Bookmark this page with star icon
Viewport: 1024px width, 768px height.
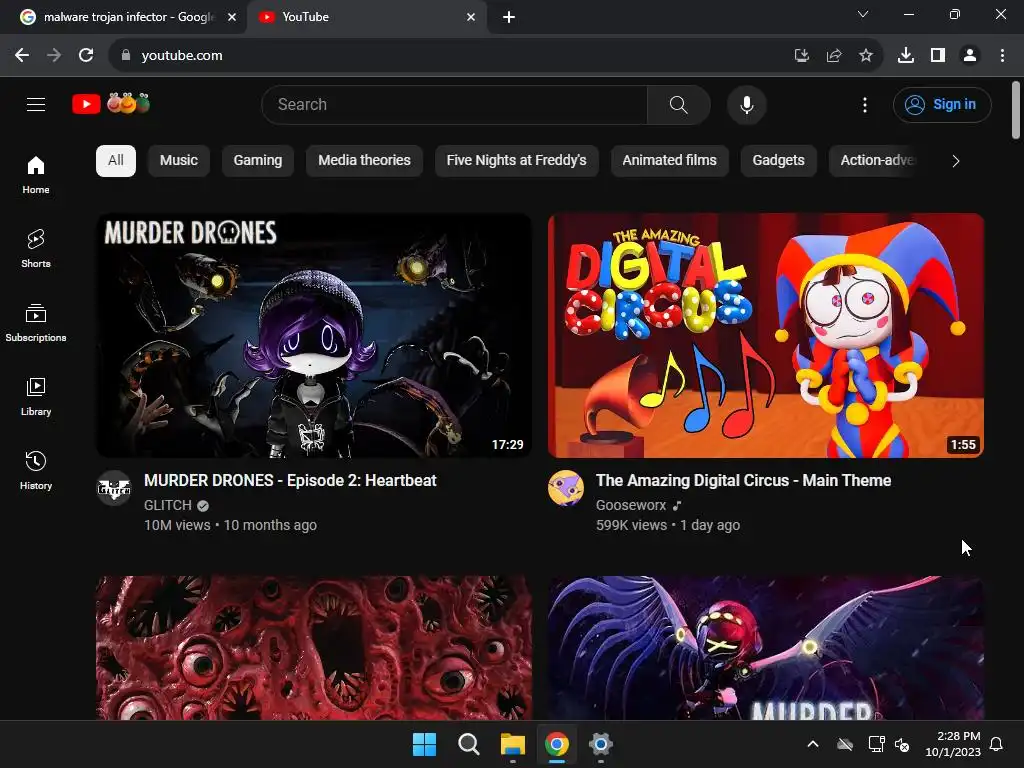coord(866,56)
